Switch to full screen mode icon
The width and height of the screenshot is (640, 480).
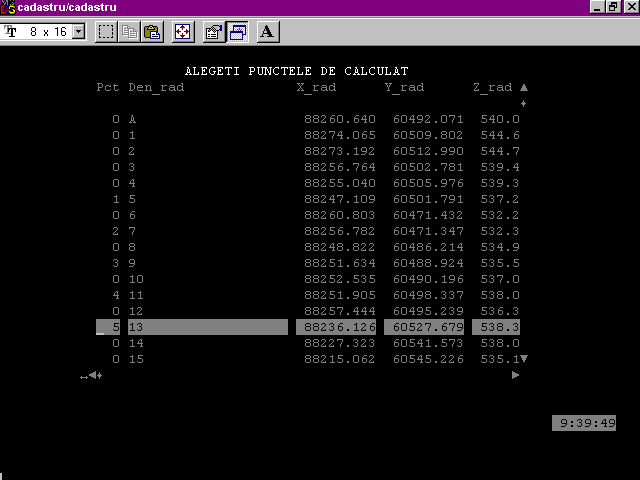[x=183, y=32]
